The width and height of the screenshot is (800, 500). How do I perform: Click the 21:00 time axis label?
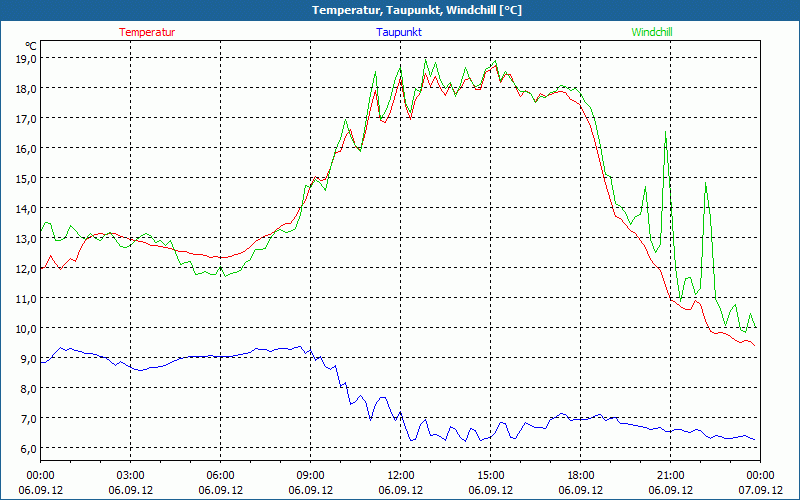[670, 476]
